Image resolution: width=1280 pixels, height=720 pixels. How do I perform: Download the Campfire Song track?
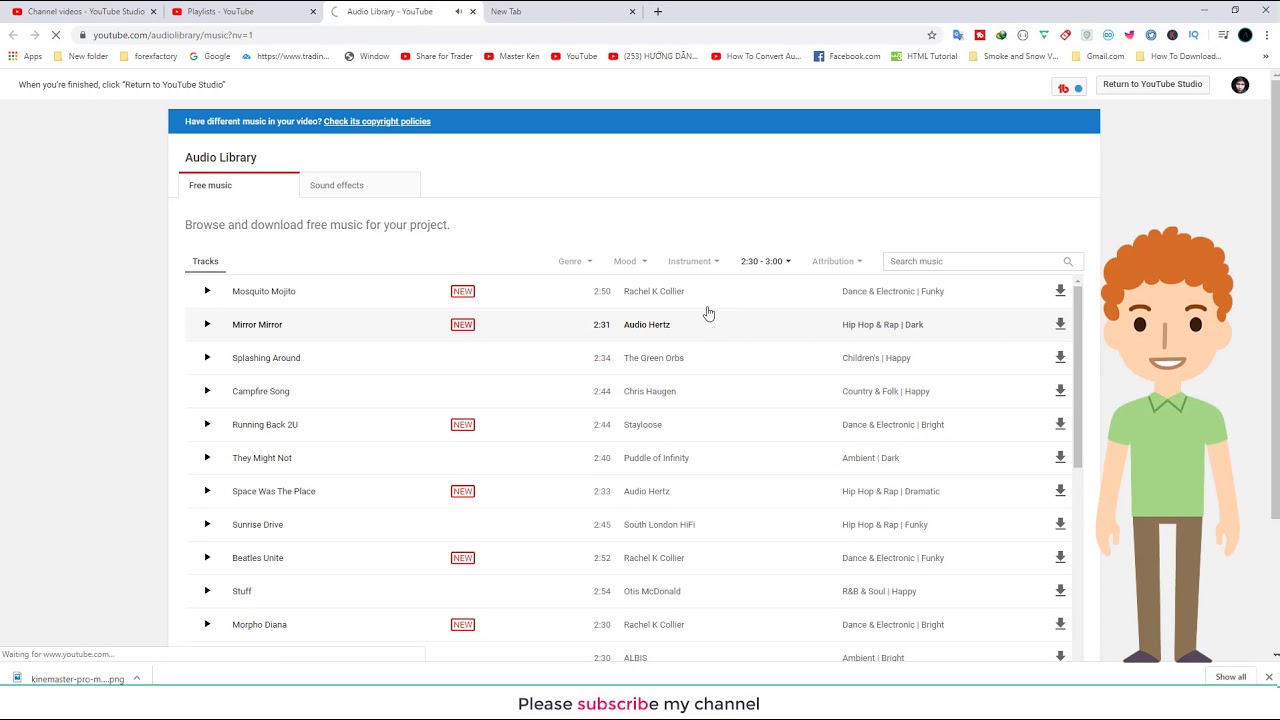[1060, 391]
